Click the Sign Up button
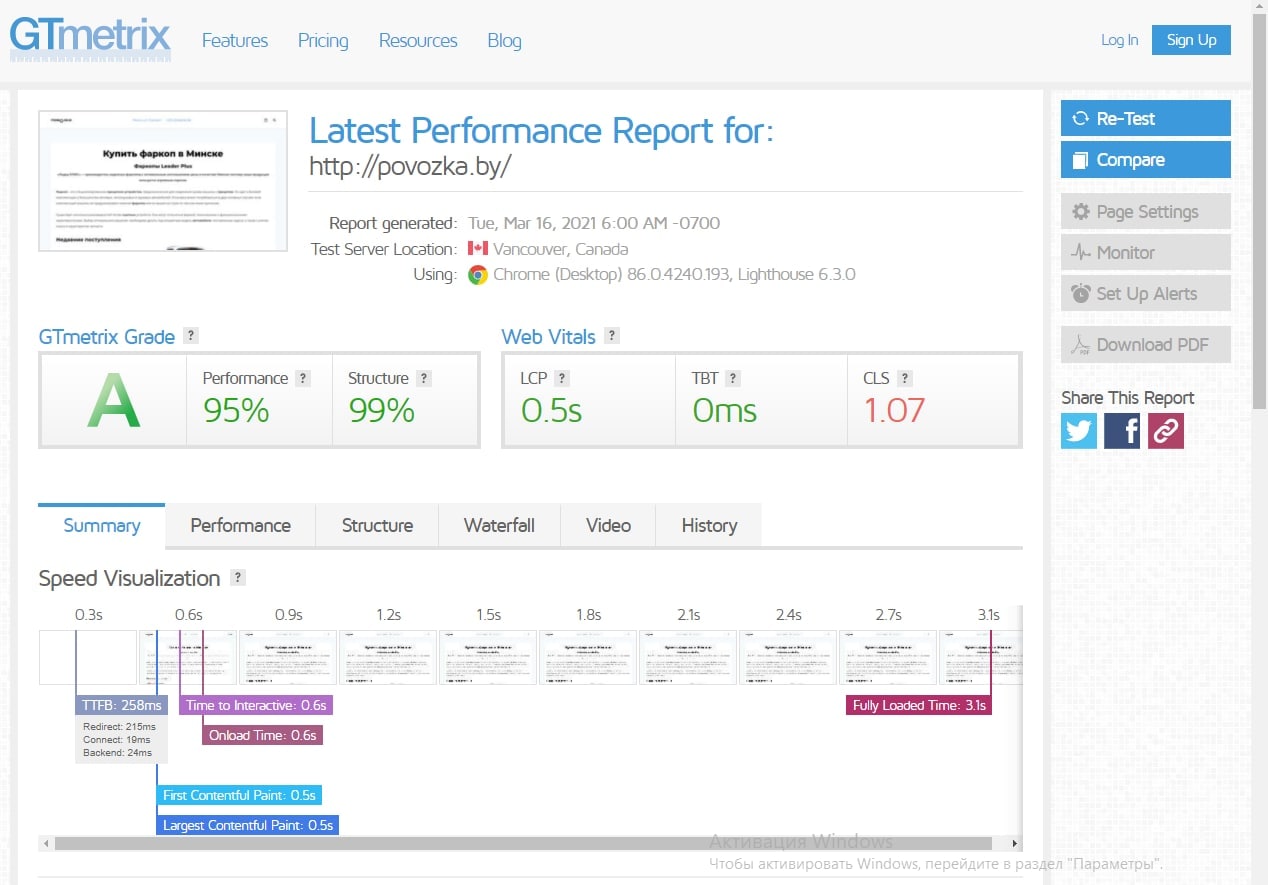Screen dimensions: 1268x885 [1191, 40]
